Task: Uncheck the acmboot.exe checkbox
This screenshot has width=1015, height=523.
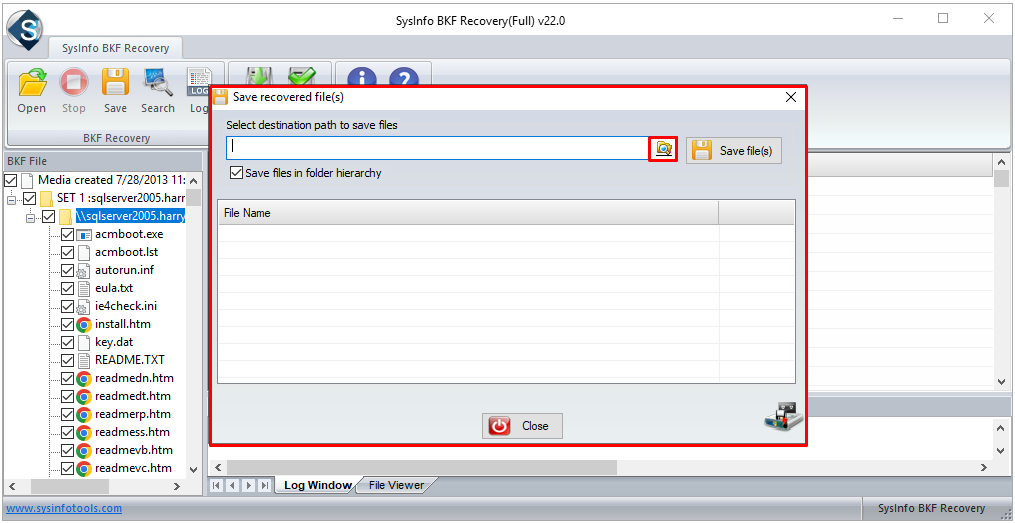Action: [67, 234]
